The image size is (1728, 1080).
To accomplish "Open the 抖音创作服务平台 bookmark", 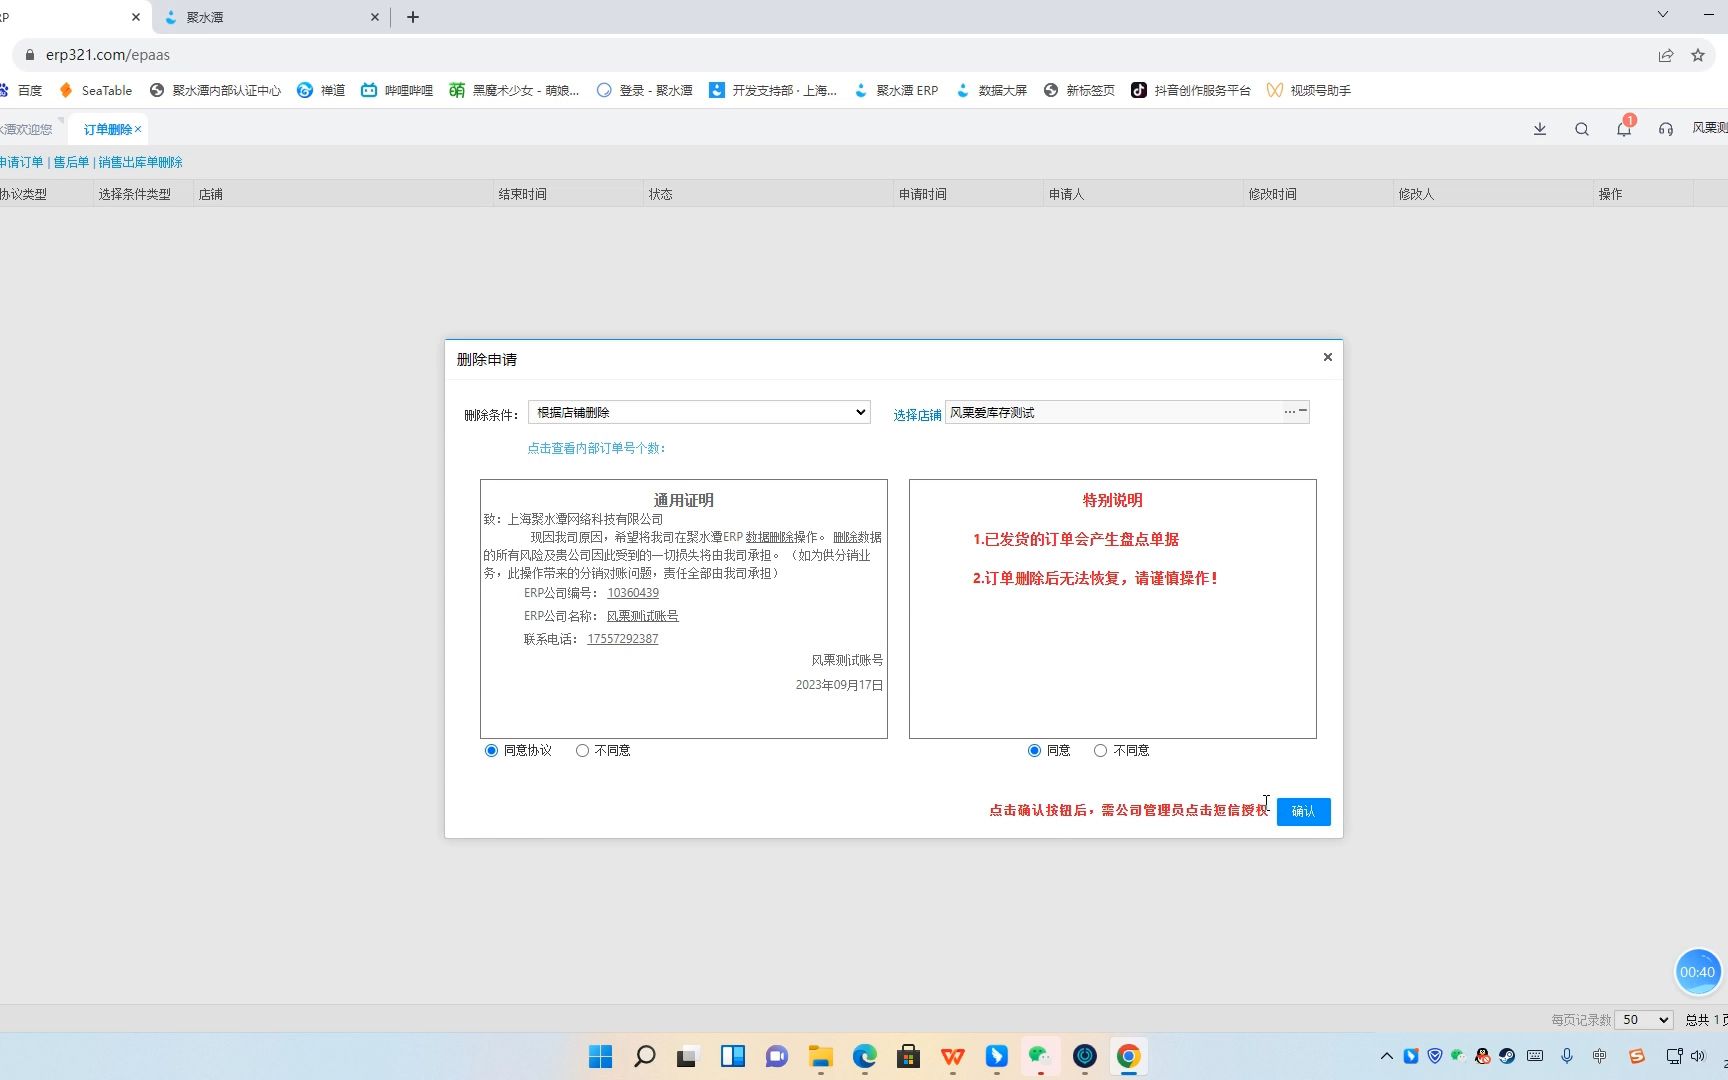I will pos(1190,90).
